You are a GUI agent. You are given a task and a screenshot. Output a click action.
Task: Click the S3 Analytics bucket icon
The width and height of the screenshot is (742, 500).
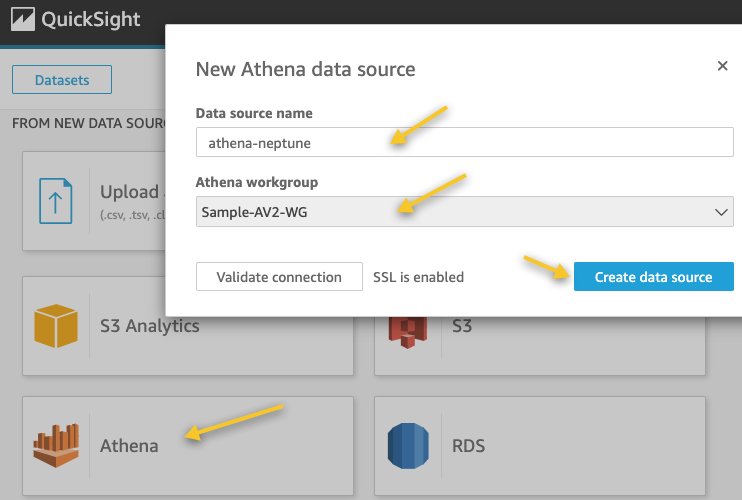56,326
